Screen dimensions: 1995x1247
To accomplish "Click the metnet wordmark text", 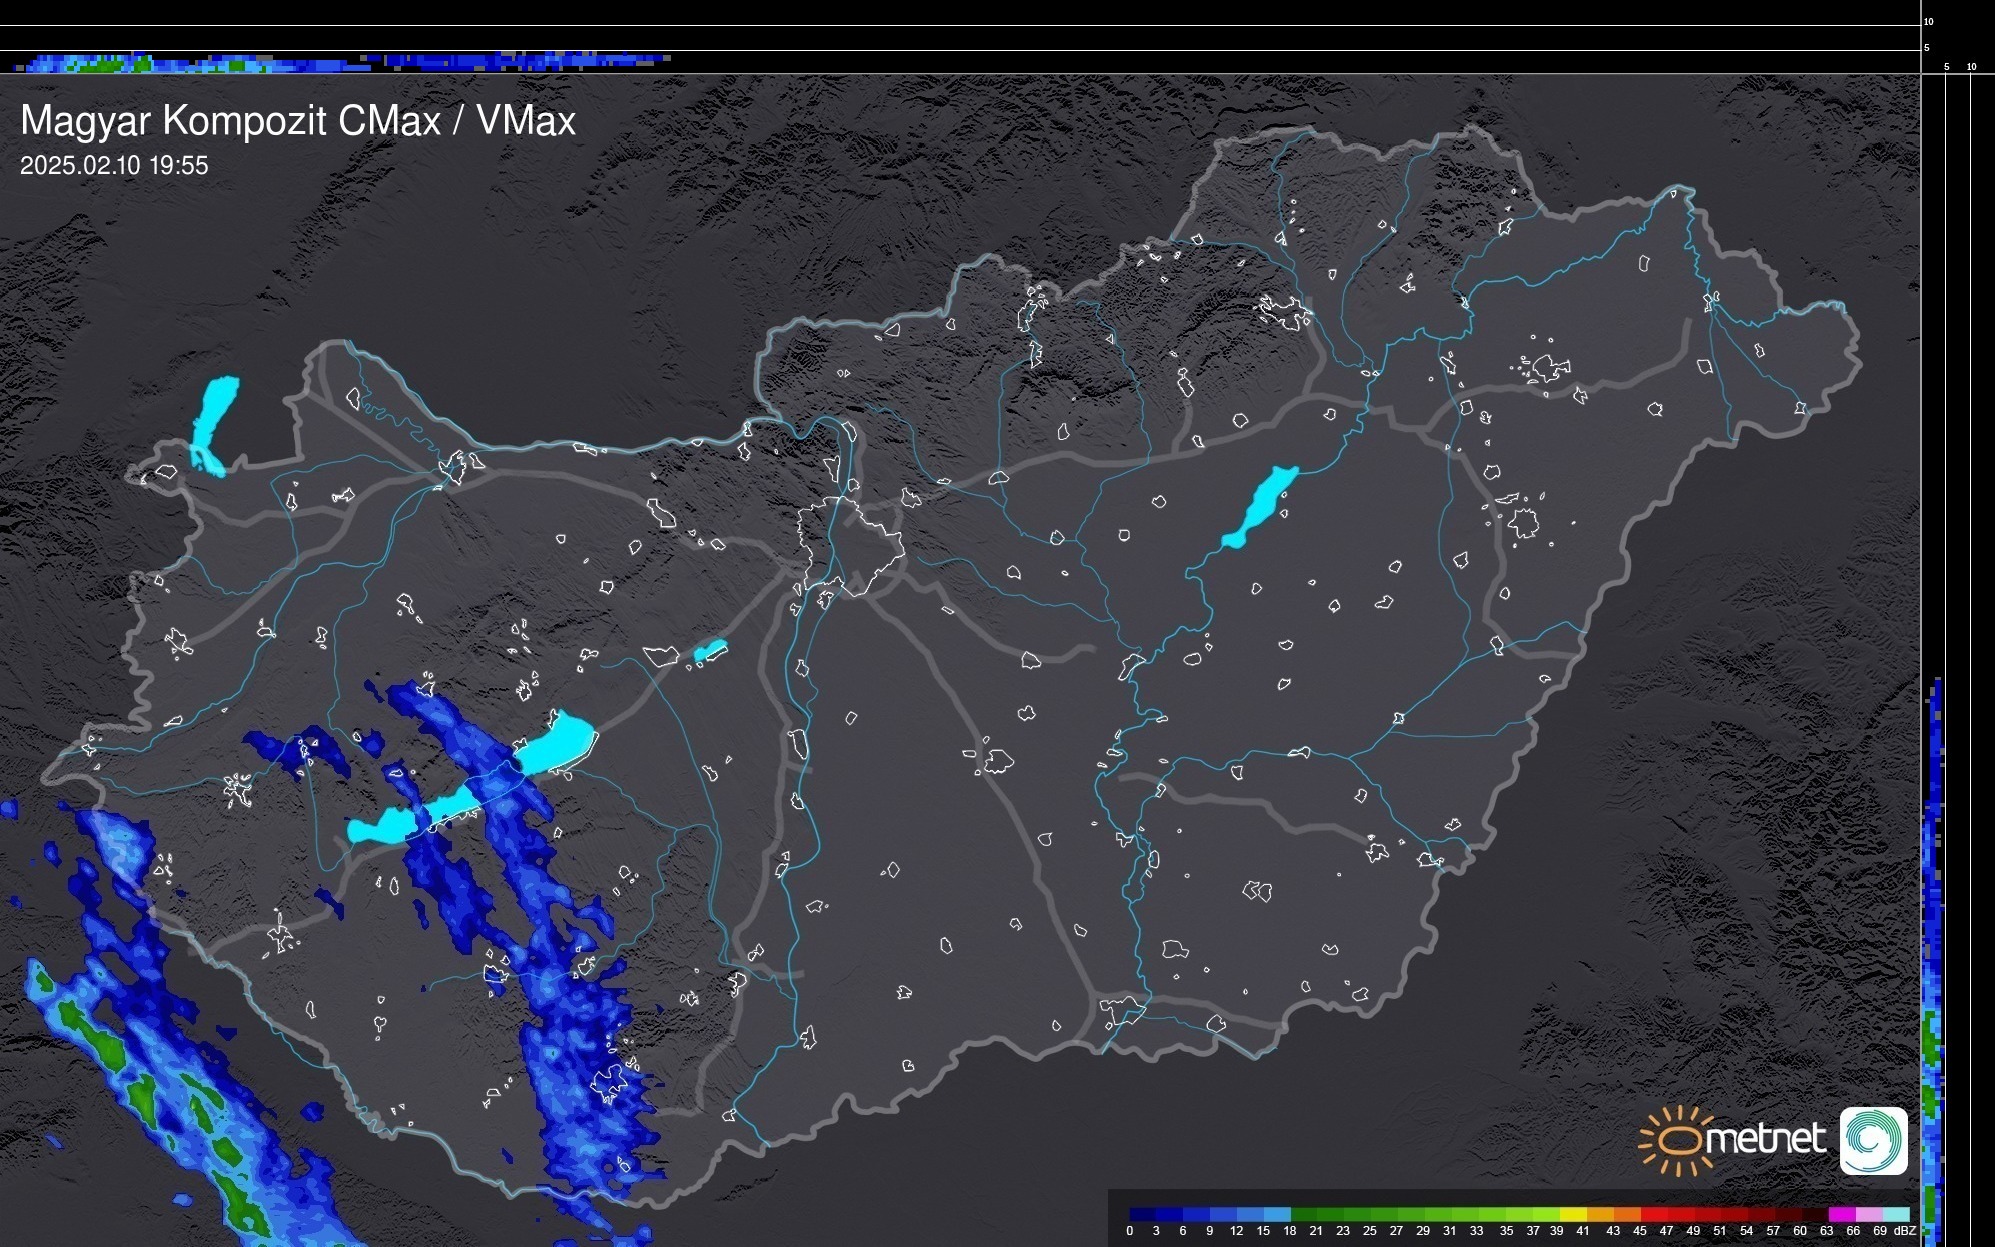I will tap(1766, 1139).
